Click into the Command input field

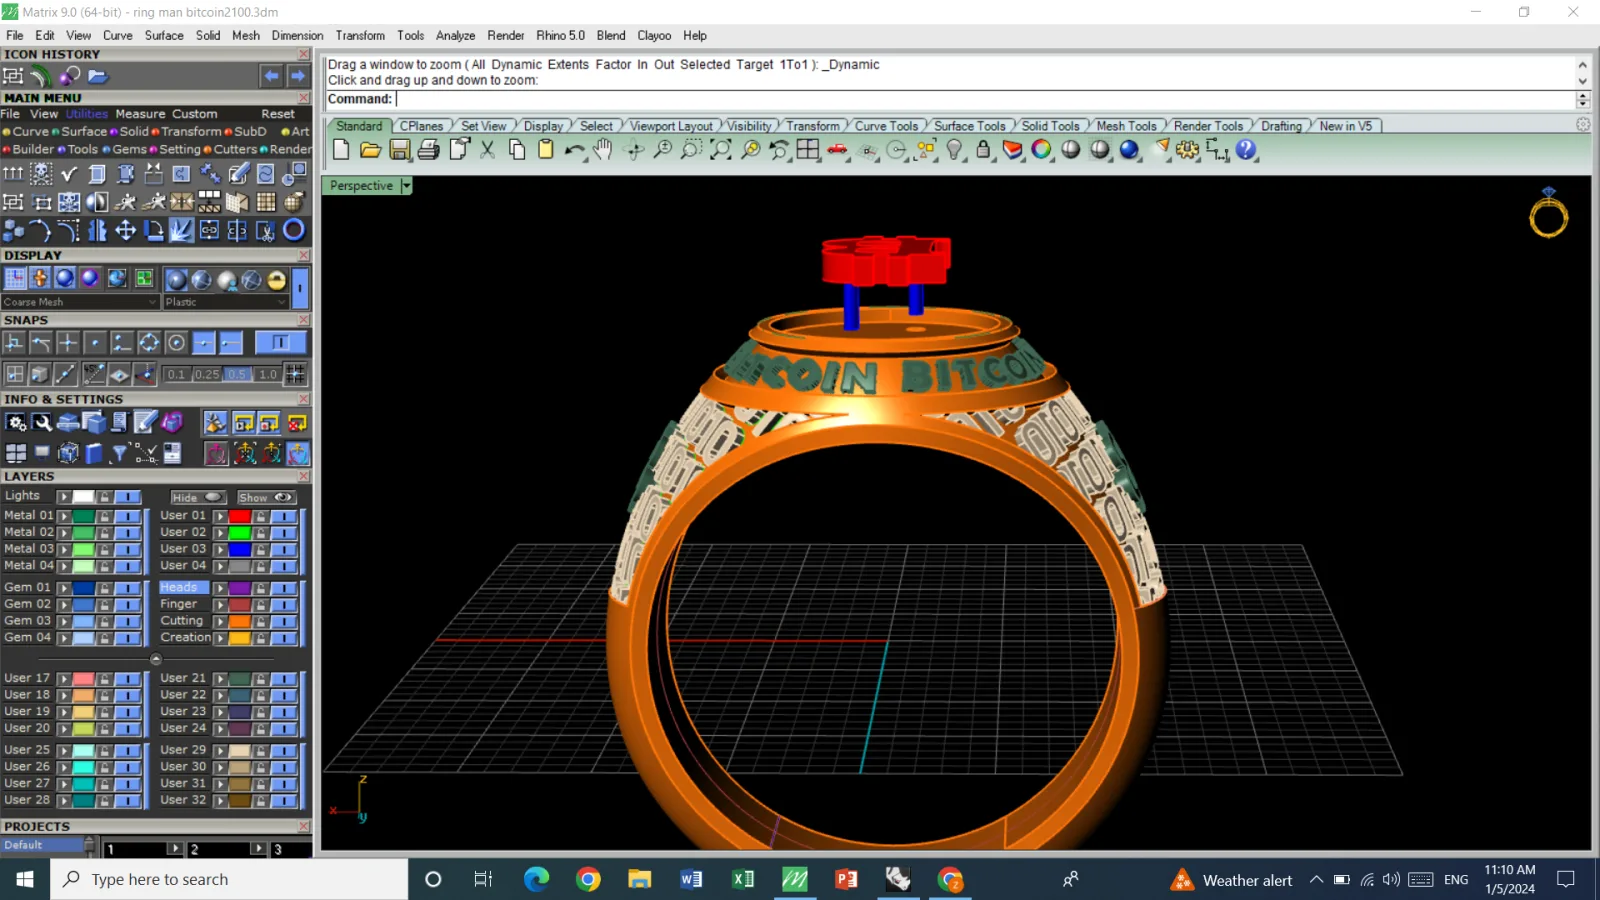tap(985, 99)
